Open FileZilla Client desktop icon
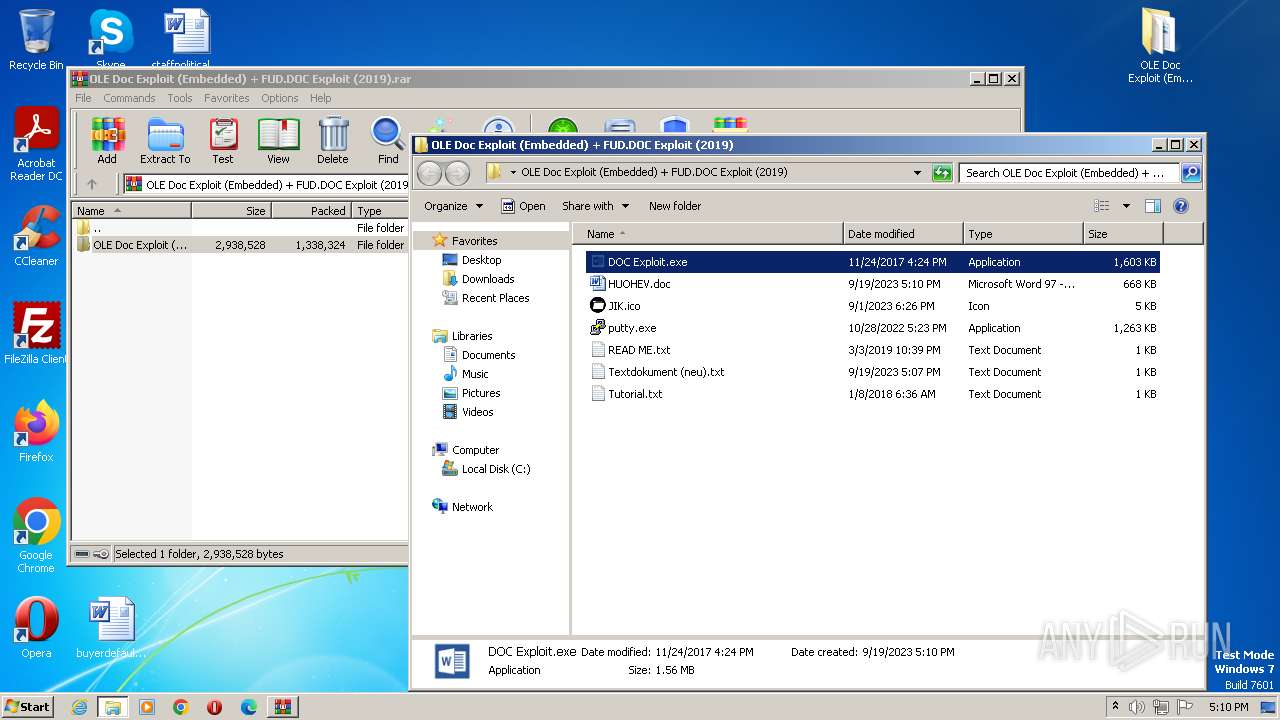Viewport: 1280px width, 720px height. click(x=36, y=333)
